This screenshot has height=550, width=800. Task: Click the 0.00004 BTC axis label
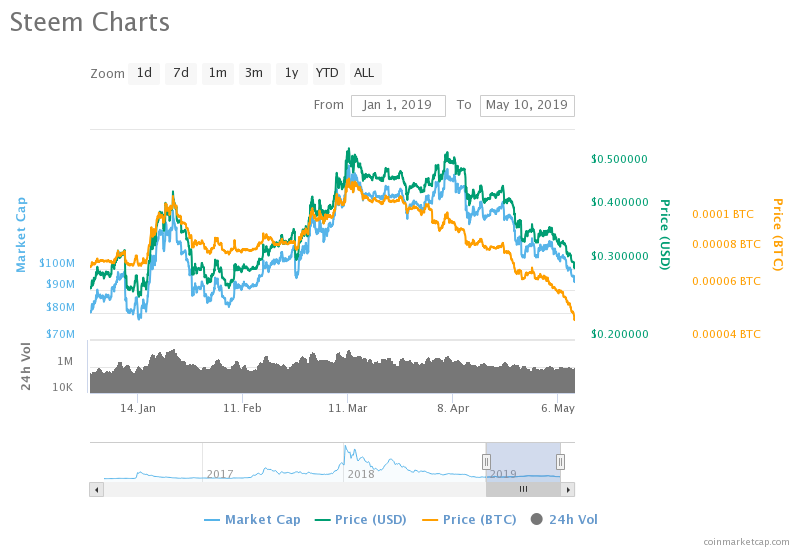[726, 334]
